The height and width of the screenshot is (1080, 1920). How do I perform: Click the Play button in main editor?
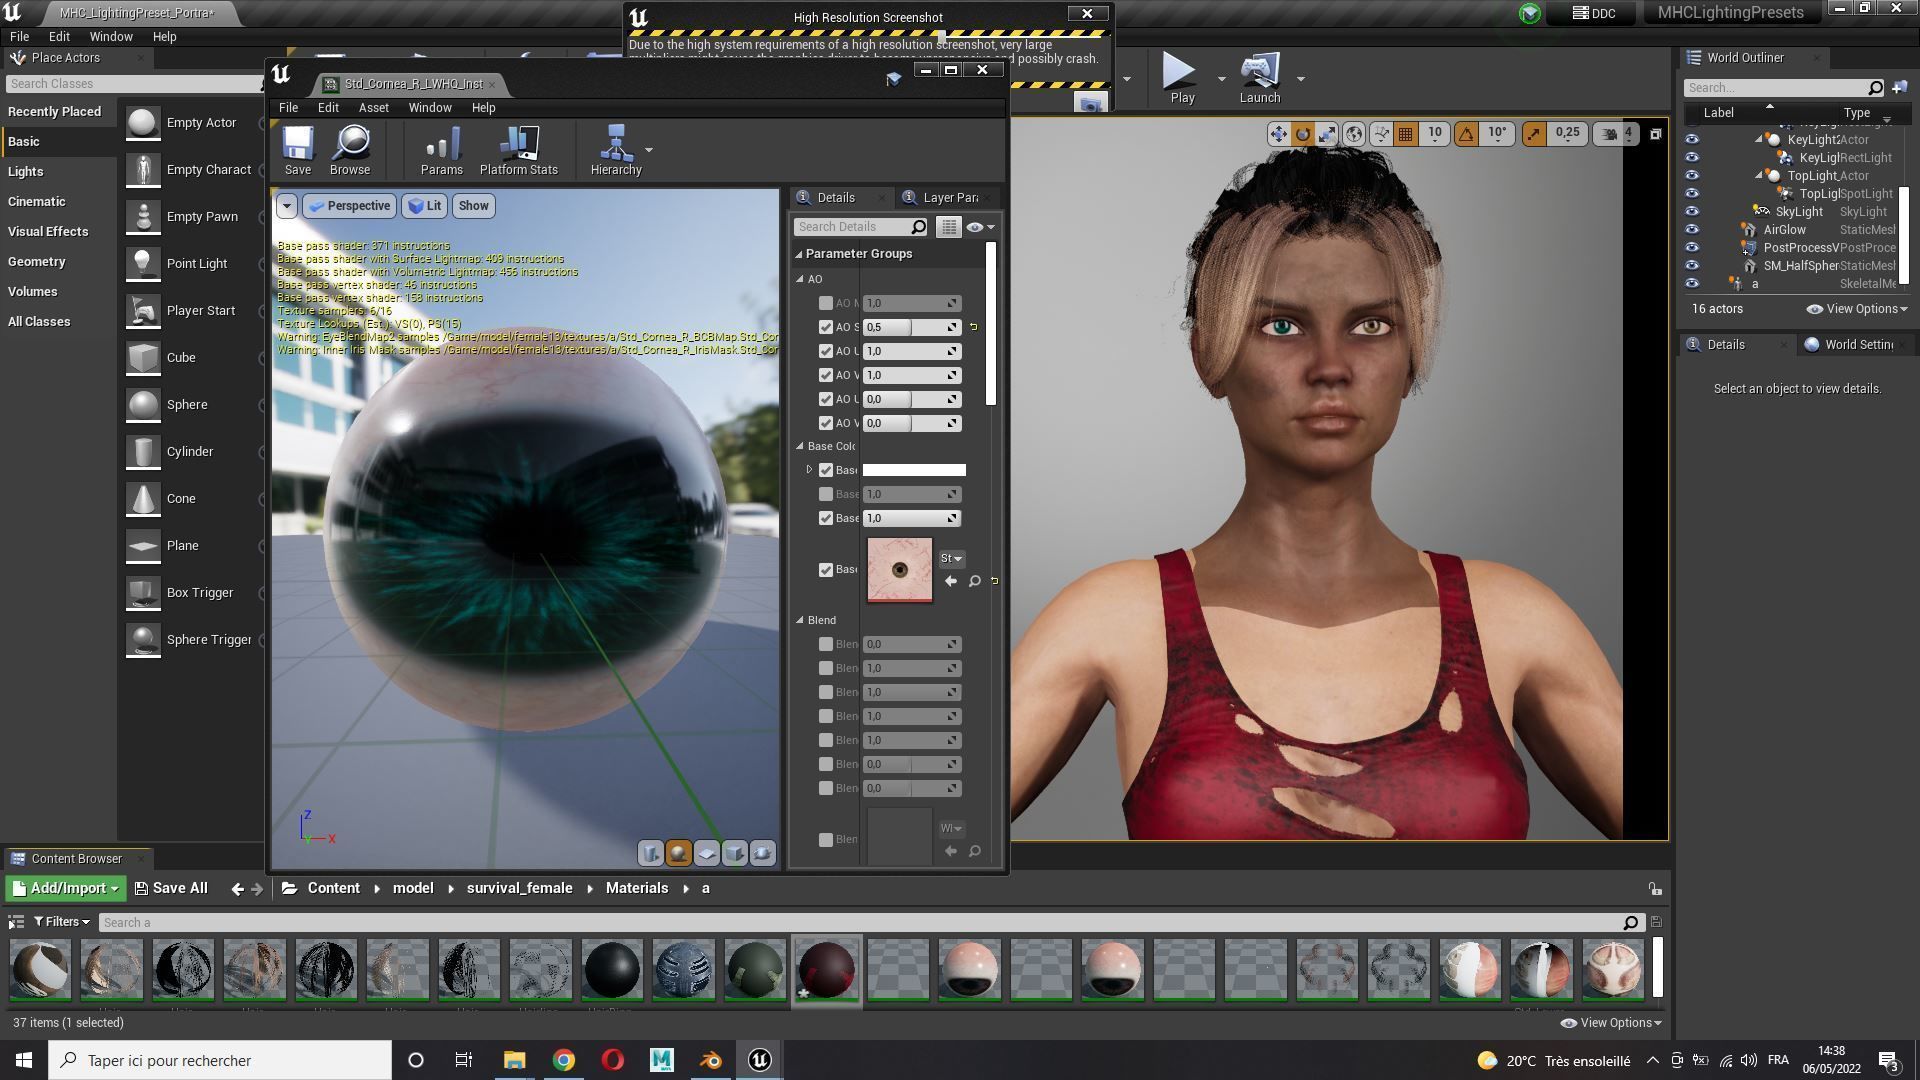1182,78
